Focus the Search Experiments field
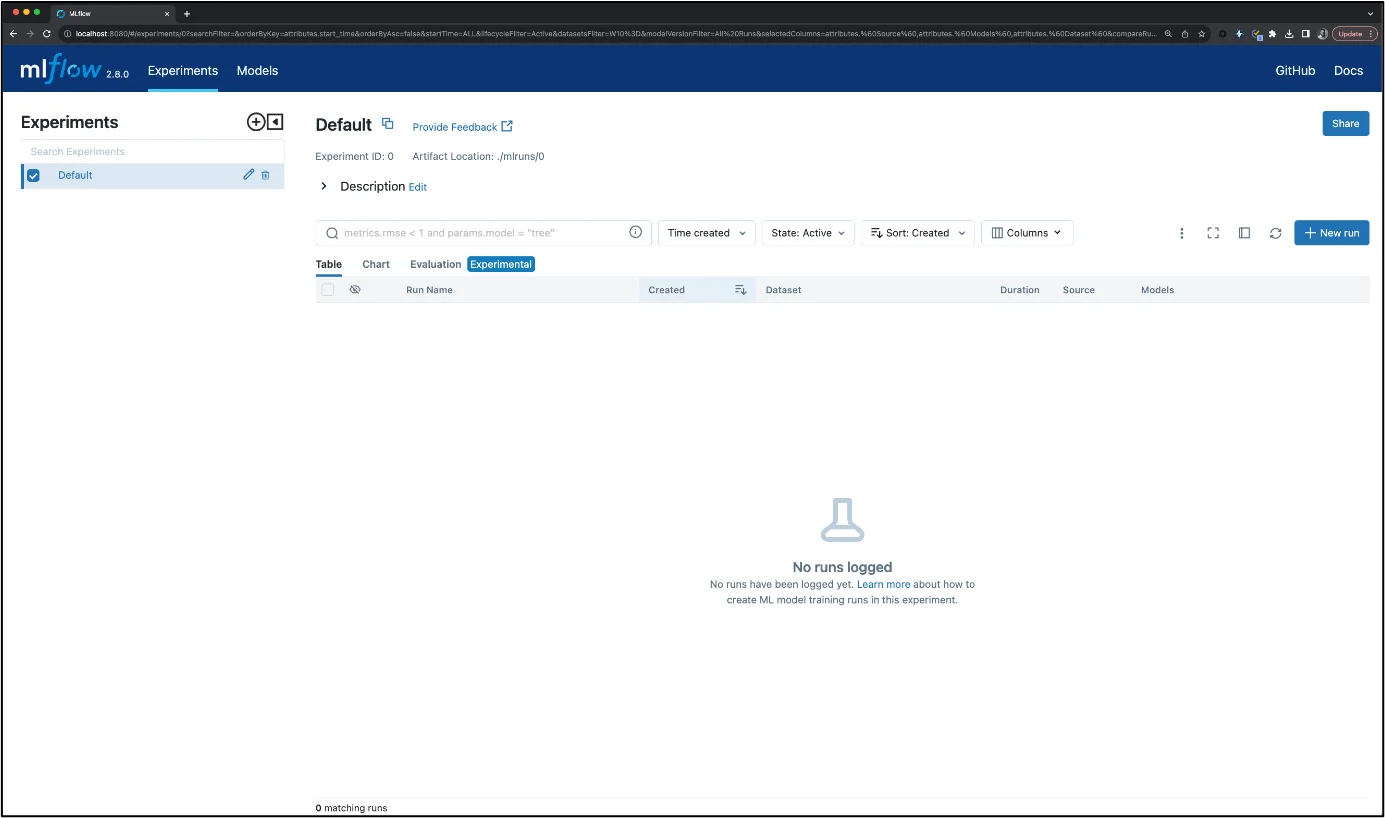1385x818 pixels. click(152, 152)
